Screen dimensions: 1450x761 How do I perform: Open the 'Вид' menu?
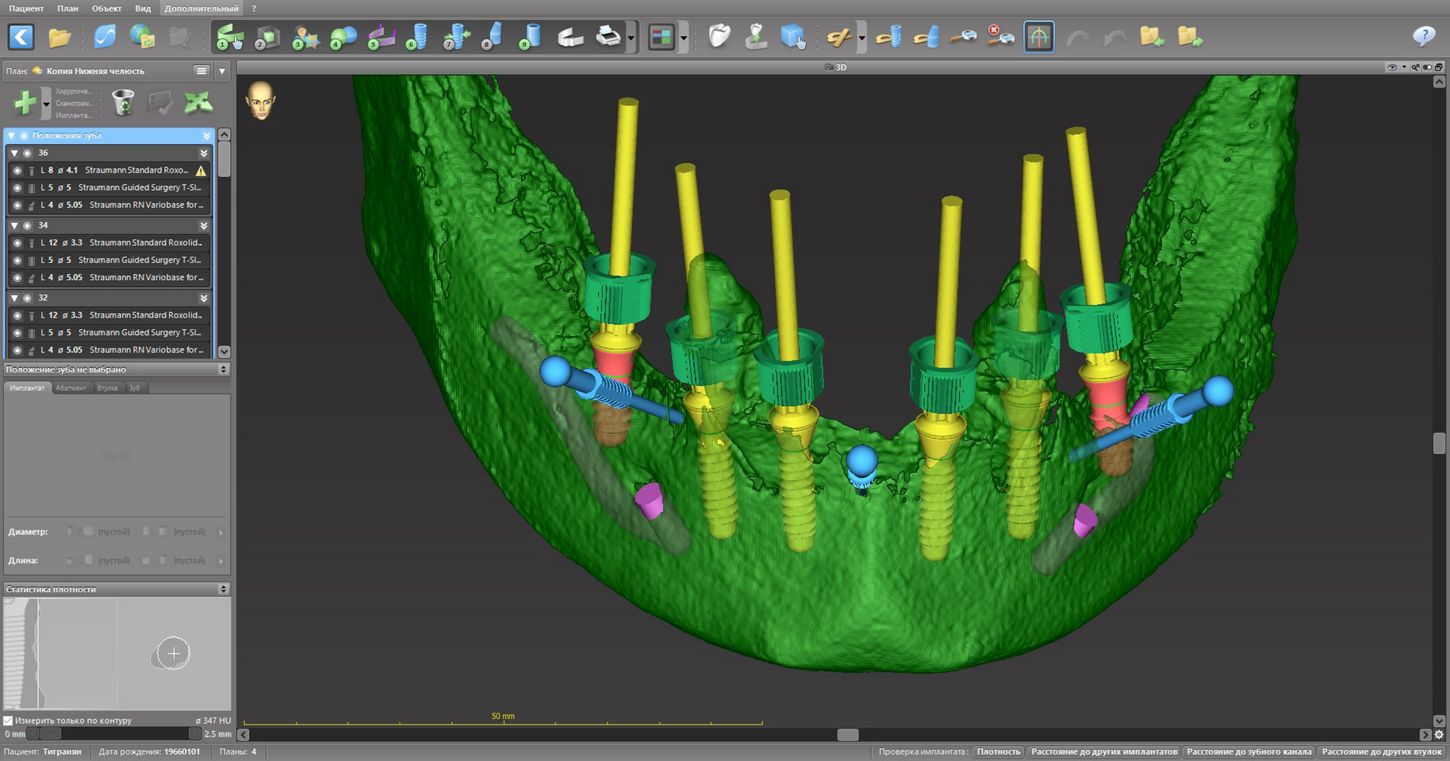click(143, 8)
